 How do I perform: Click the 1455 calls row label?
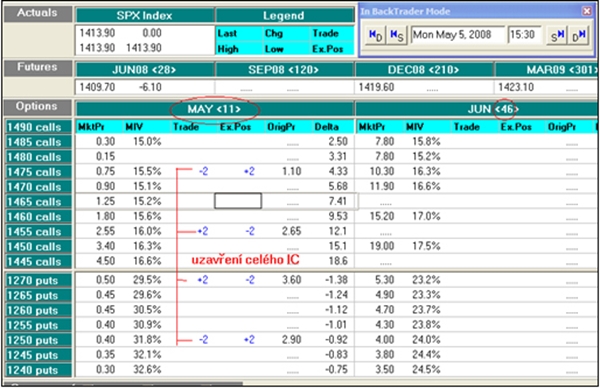coord(39,231)
